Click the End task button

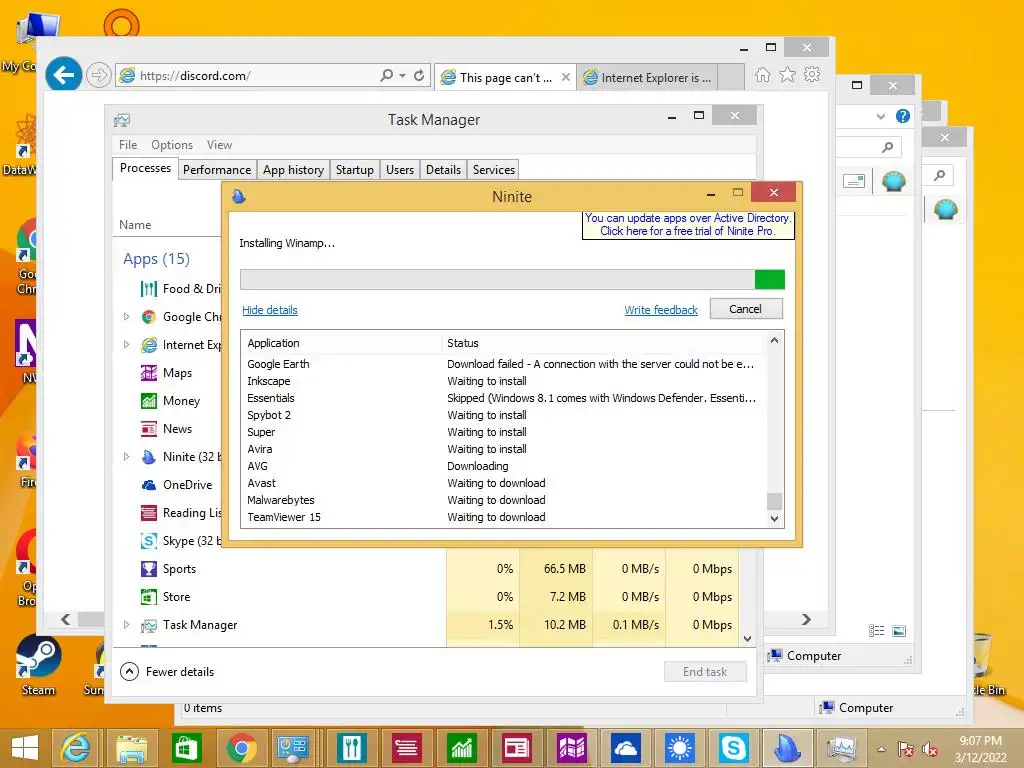705,671
